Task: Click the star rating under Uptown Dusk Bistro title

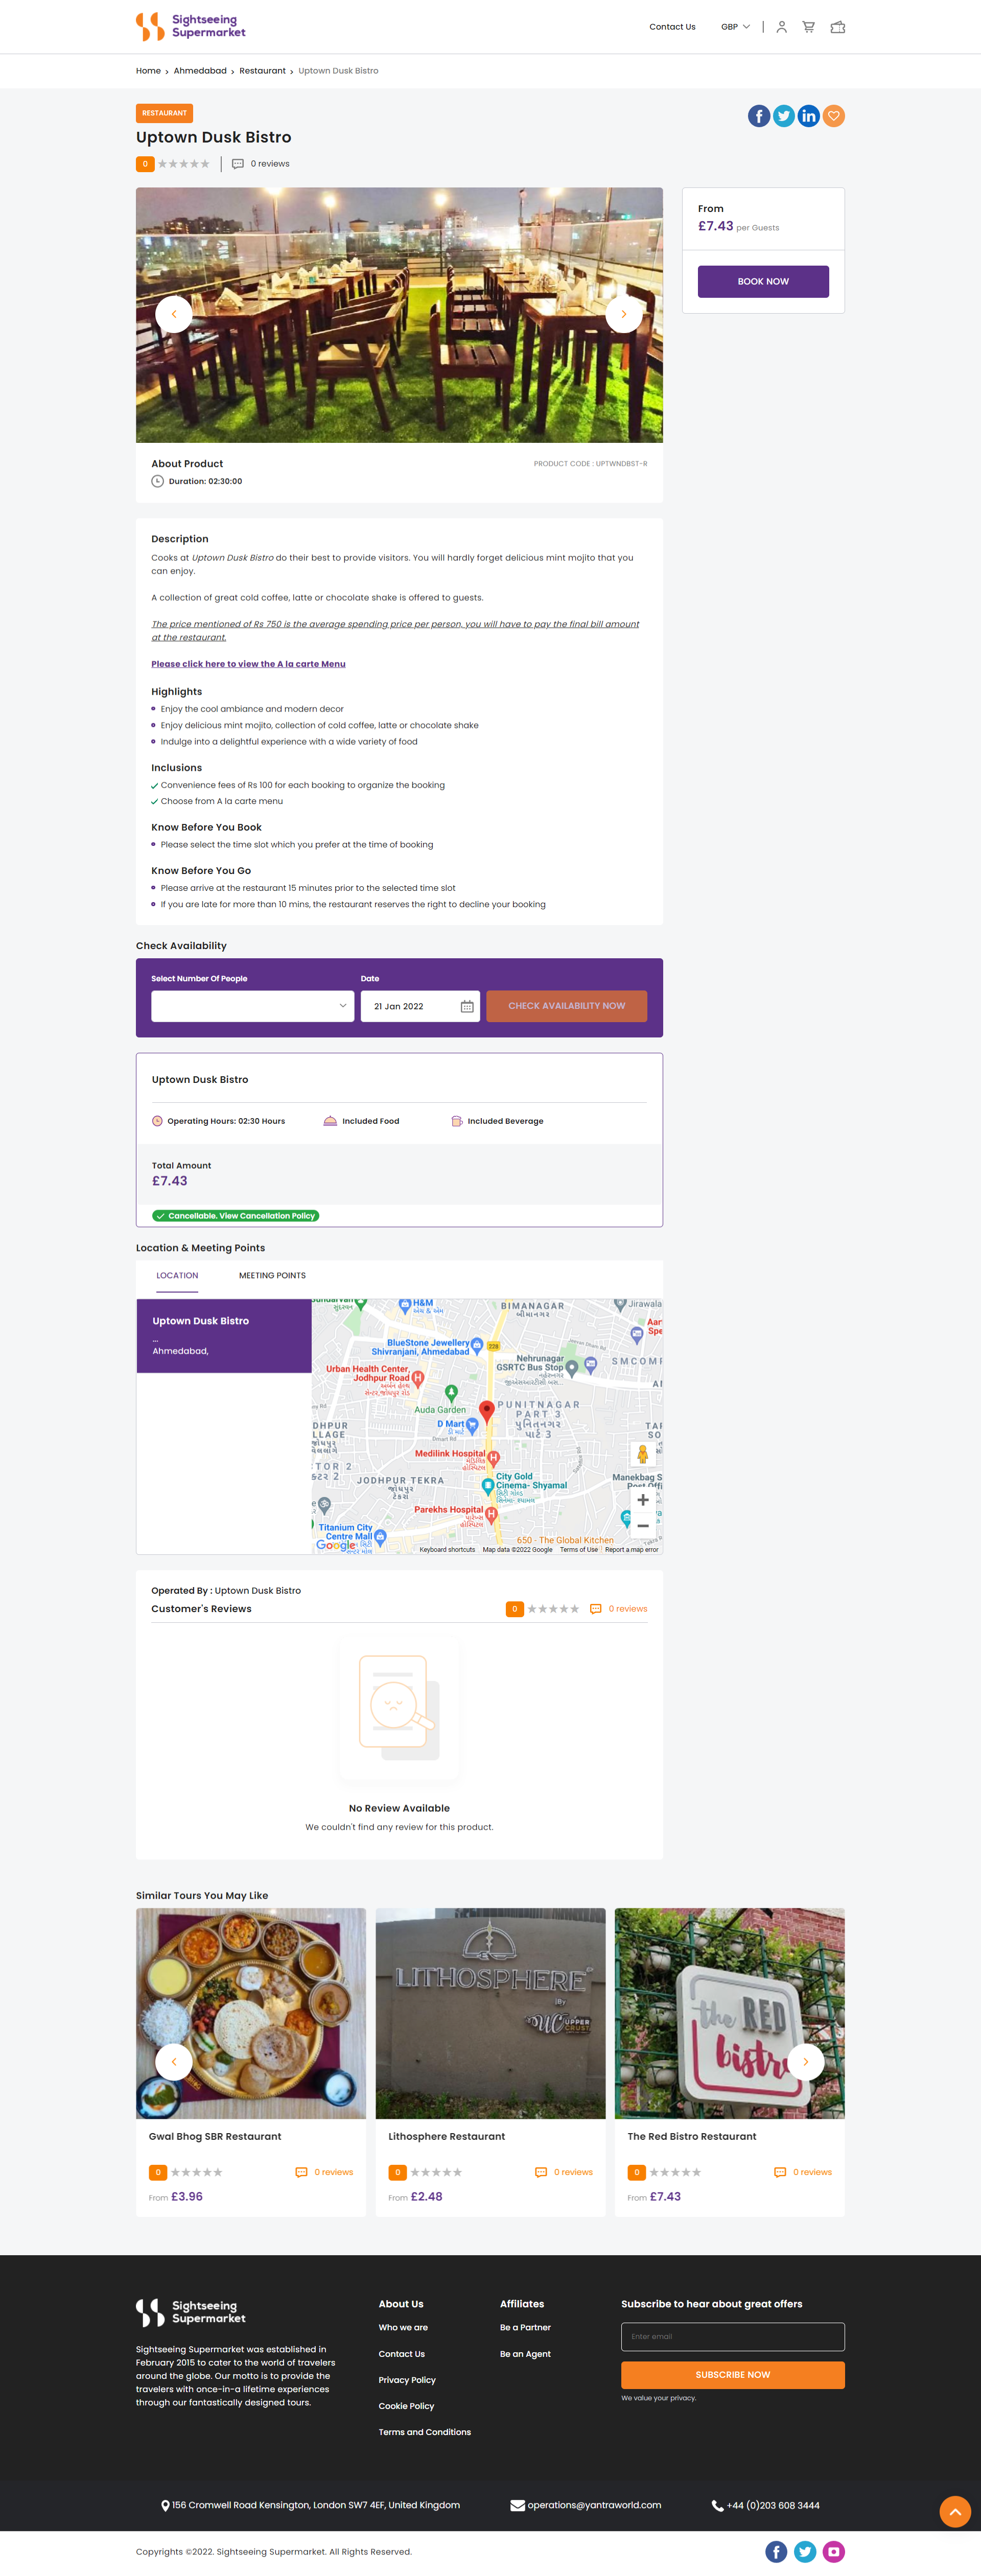Action: coord(184,164)
